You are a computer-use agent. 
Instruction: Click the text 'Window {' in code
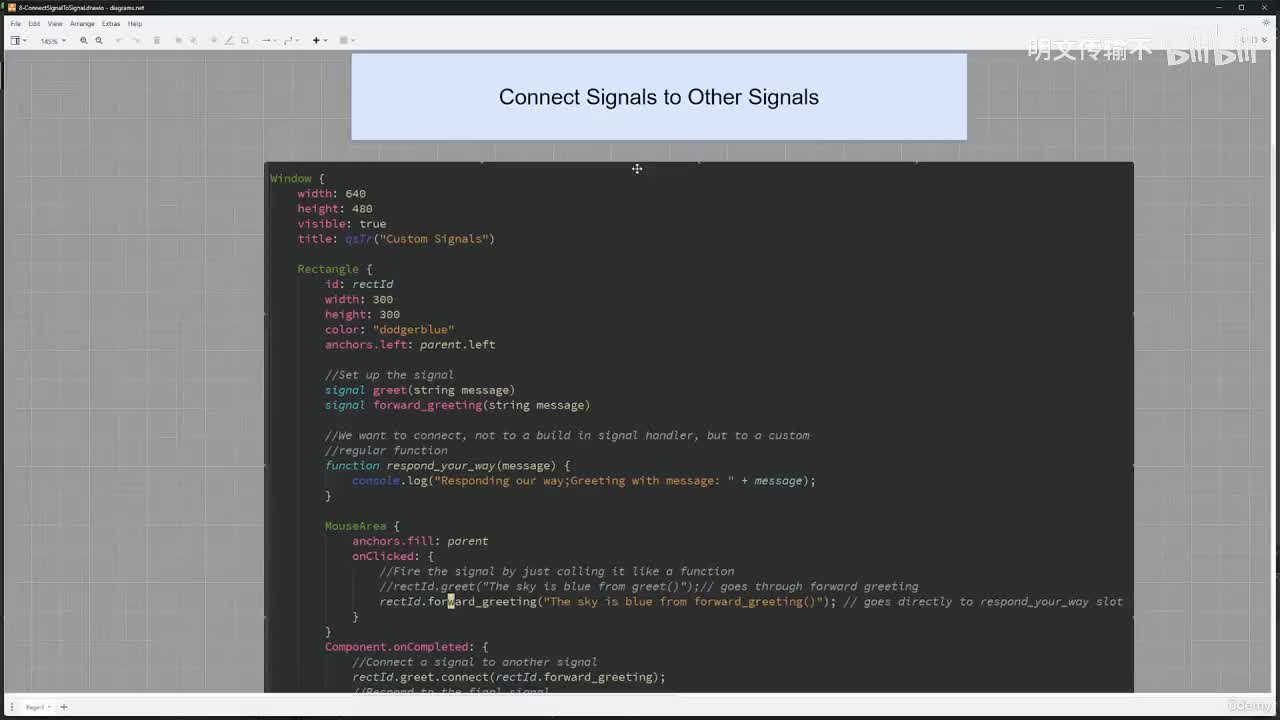tap(297, 179)
